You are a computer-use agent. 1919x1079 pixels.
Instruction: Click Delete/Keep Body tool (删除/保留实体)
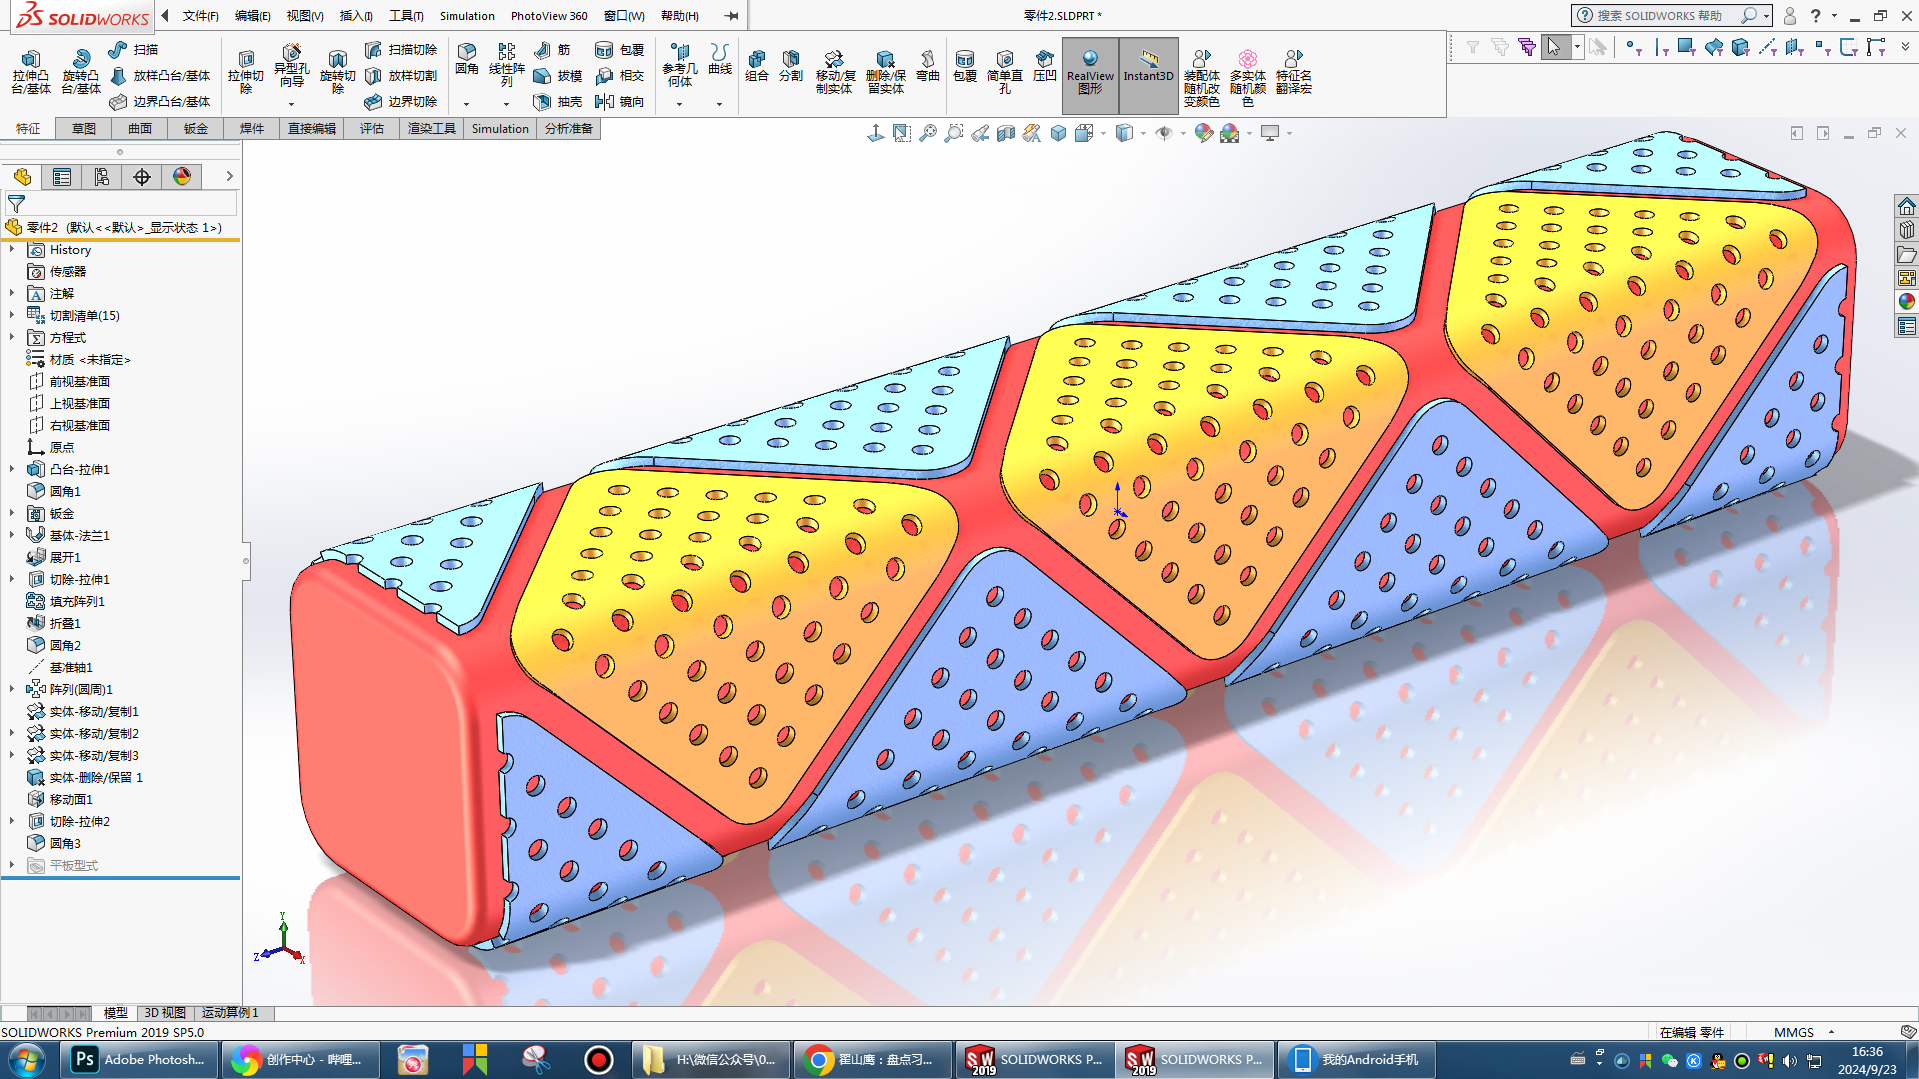click(x=886, y=72)
